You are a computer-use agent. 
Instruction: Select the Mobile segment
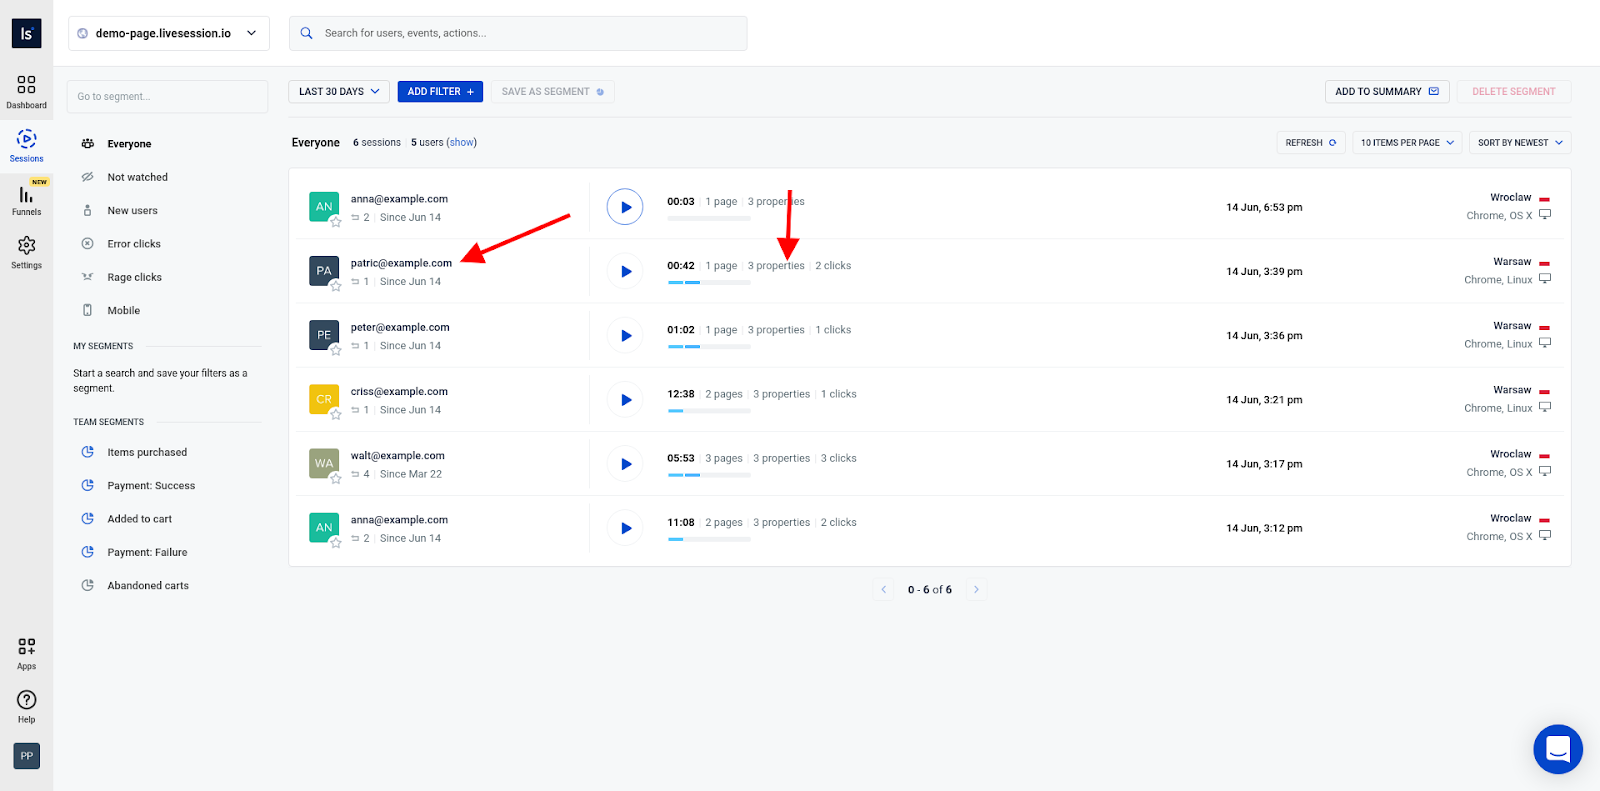[x=123, y=311]
